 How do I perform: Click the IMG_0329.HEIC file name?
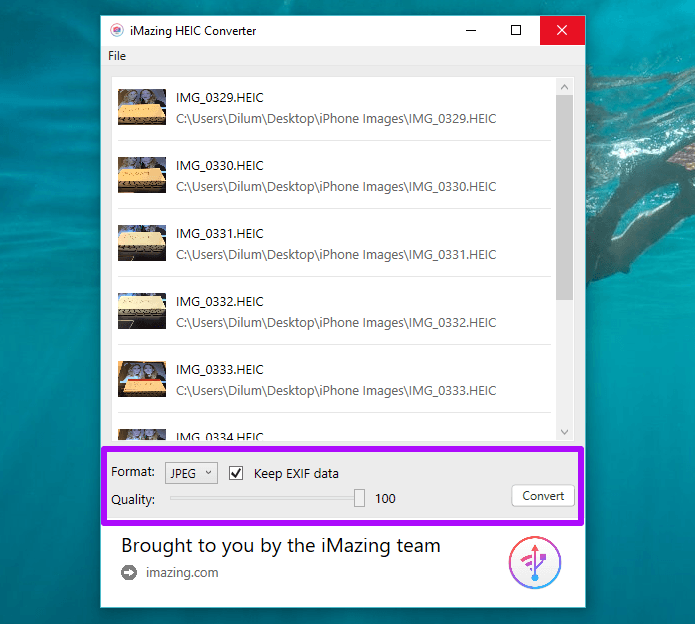point(219,98)
